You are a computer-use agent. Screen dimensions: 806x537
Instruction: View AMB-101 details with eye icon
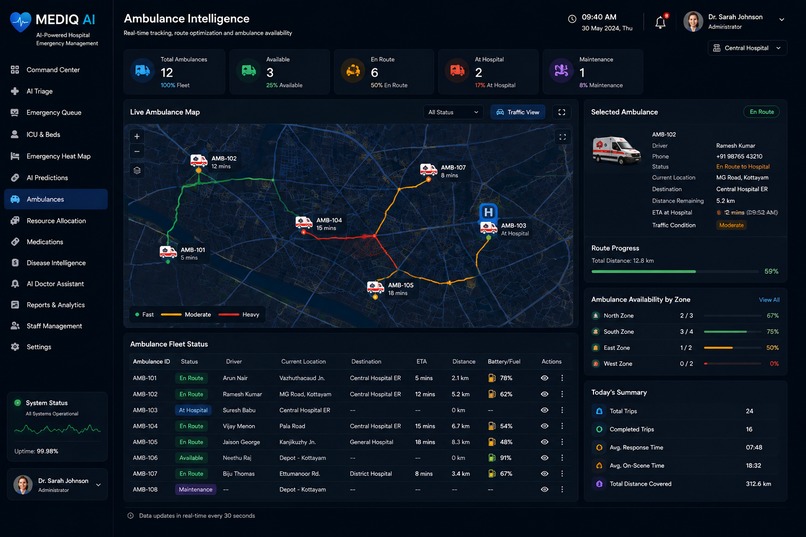tap(544, 378)
